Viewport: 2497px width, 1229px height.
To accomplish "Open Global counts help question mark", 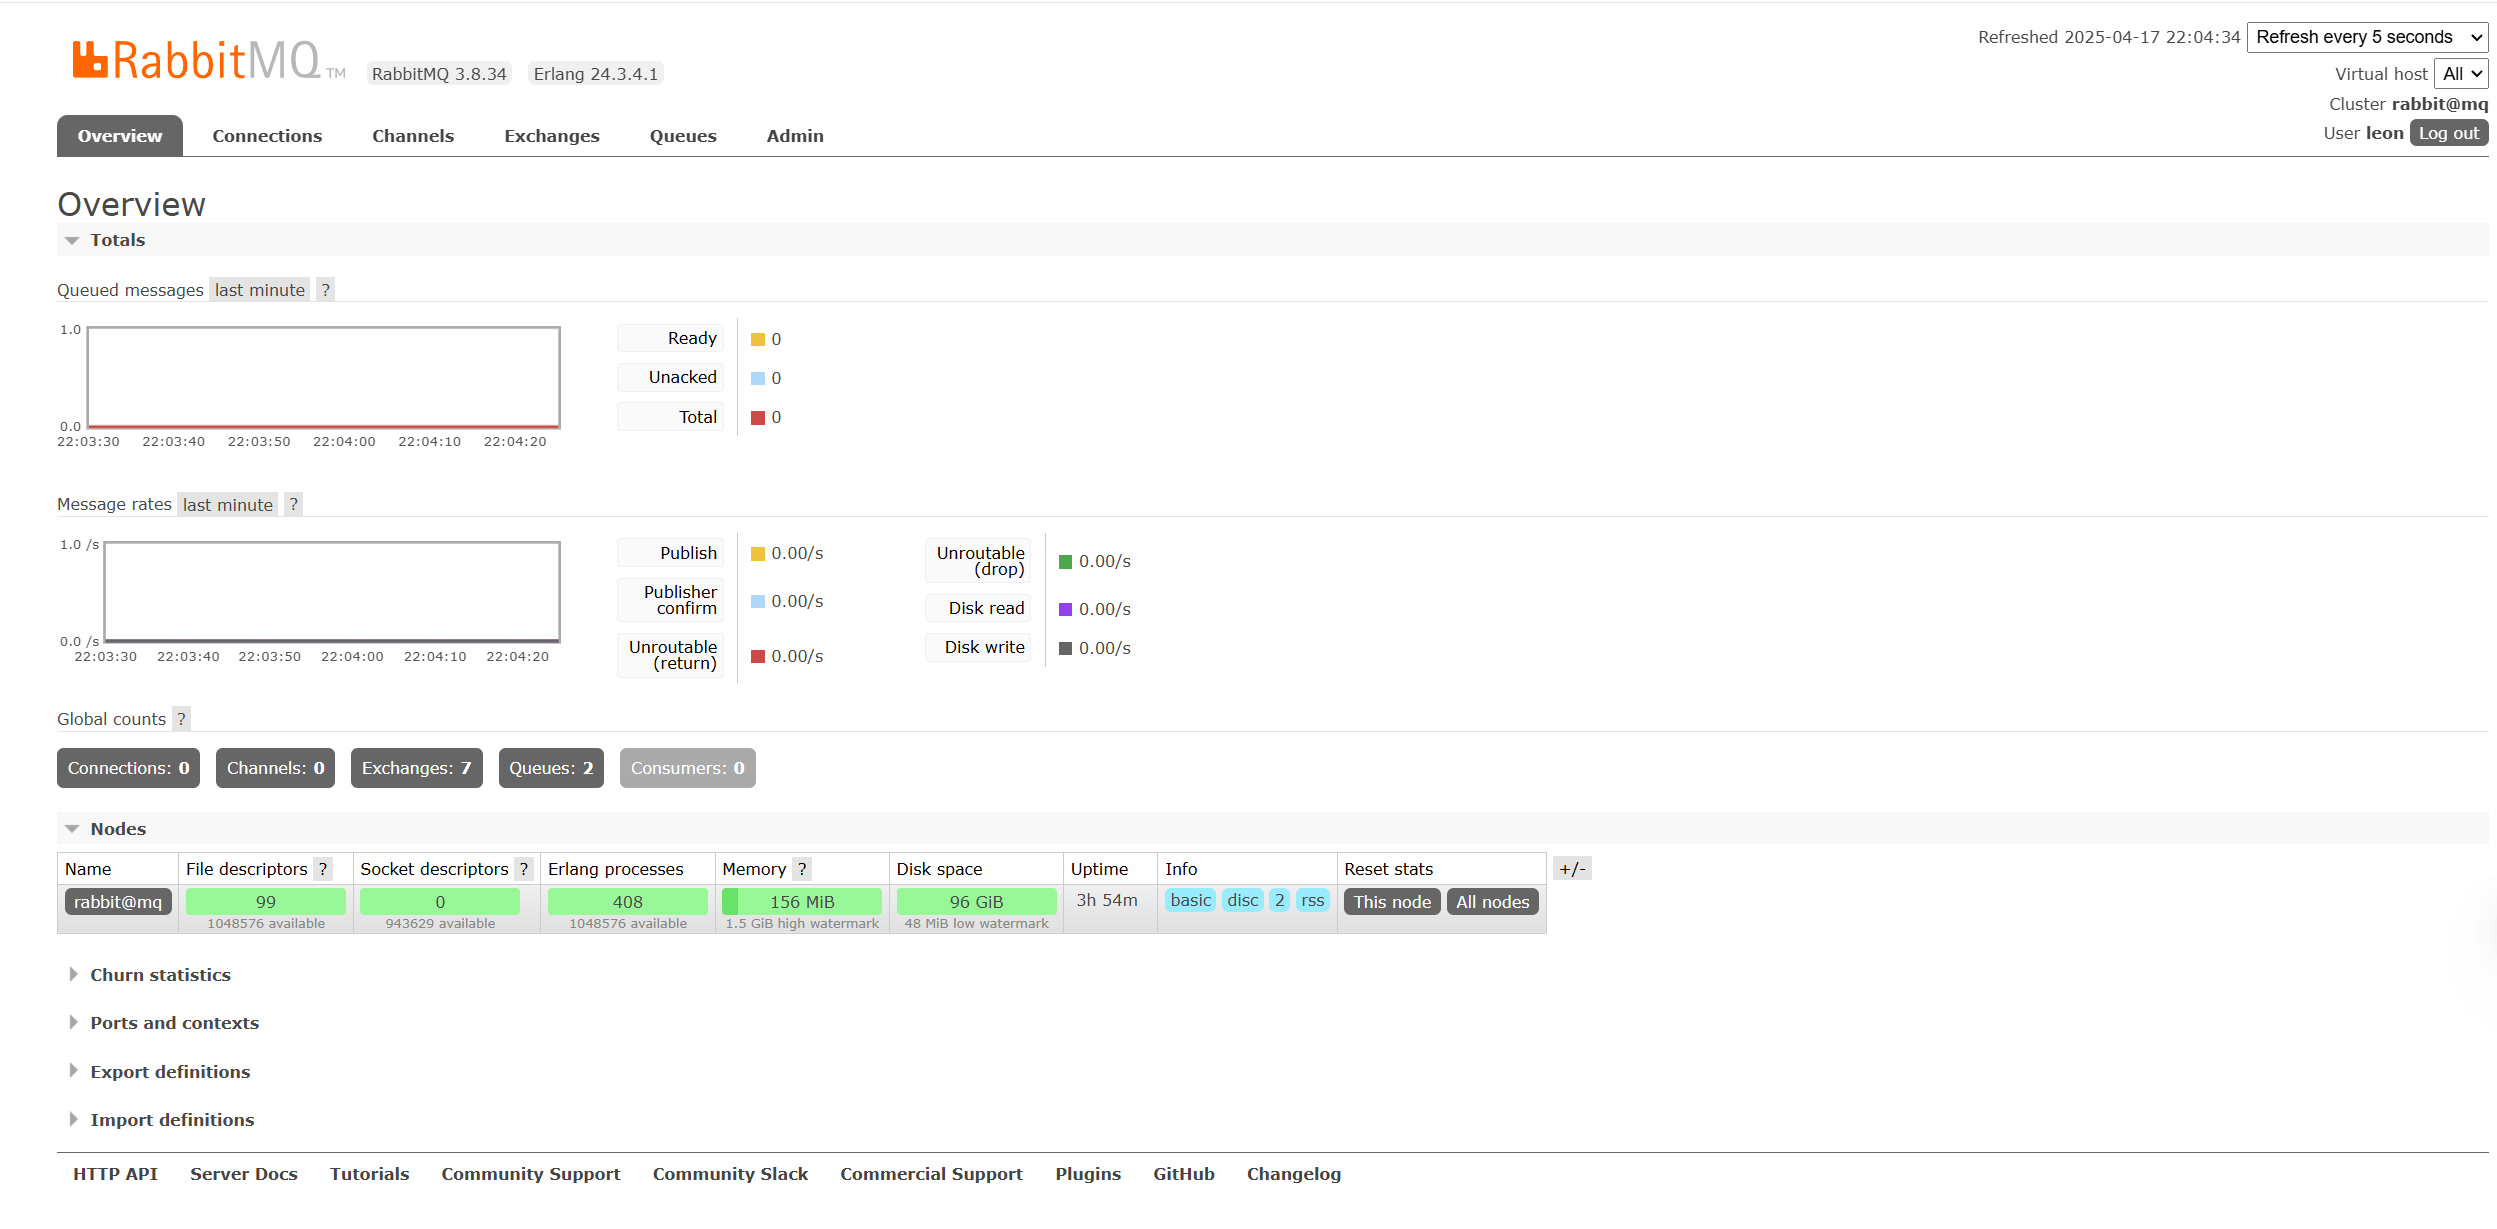I will click(x=181, y=719).
